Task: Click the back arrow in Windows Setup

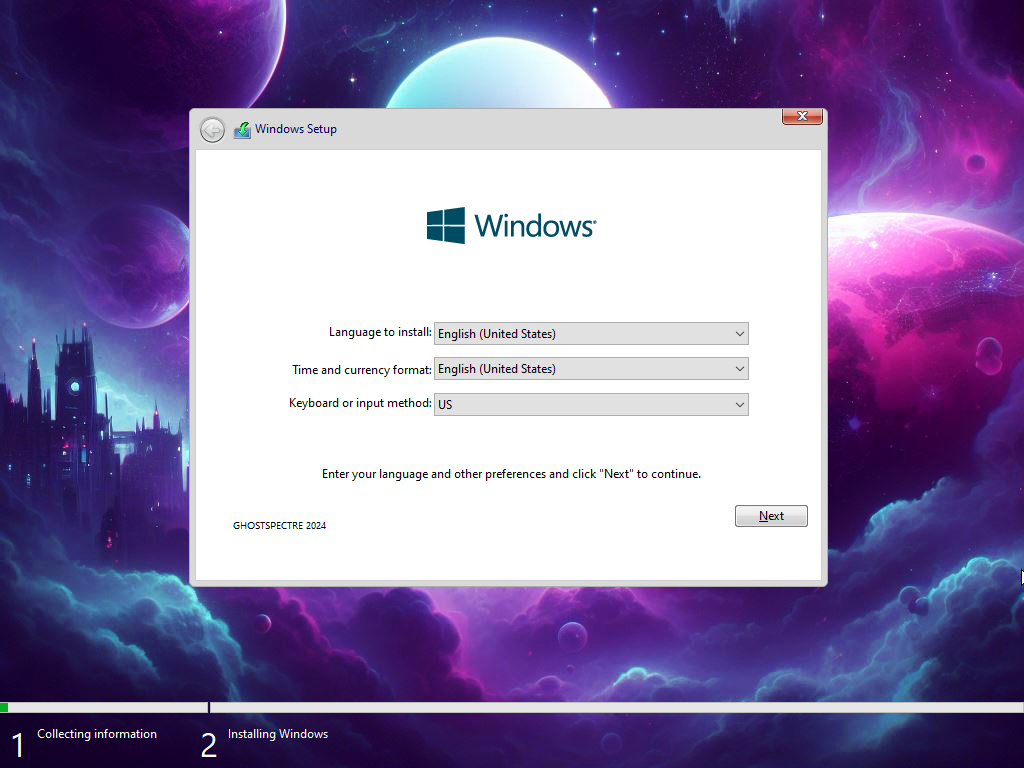Action: [212, 130]
